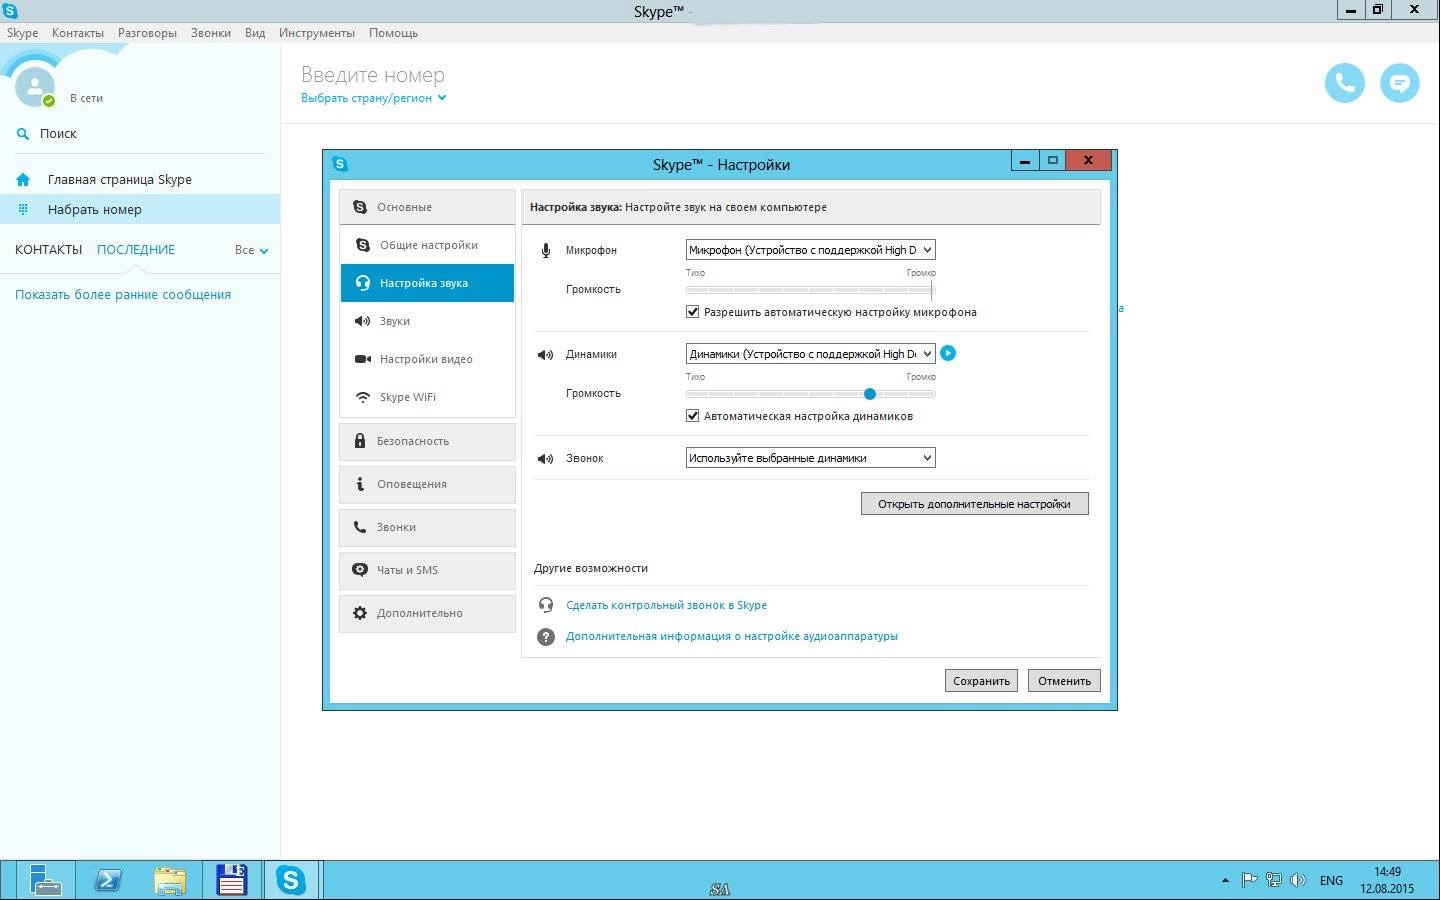Image resolution: width=1440 pixels, height=900 pixels.
Task: Open Дополнительная информация о настройке аудиоаппаратуры link
Action: pyautogui.click(x=732, y=636)
